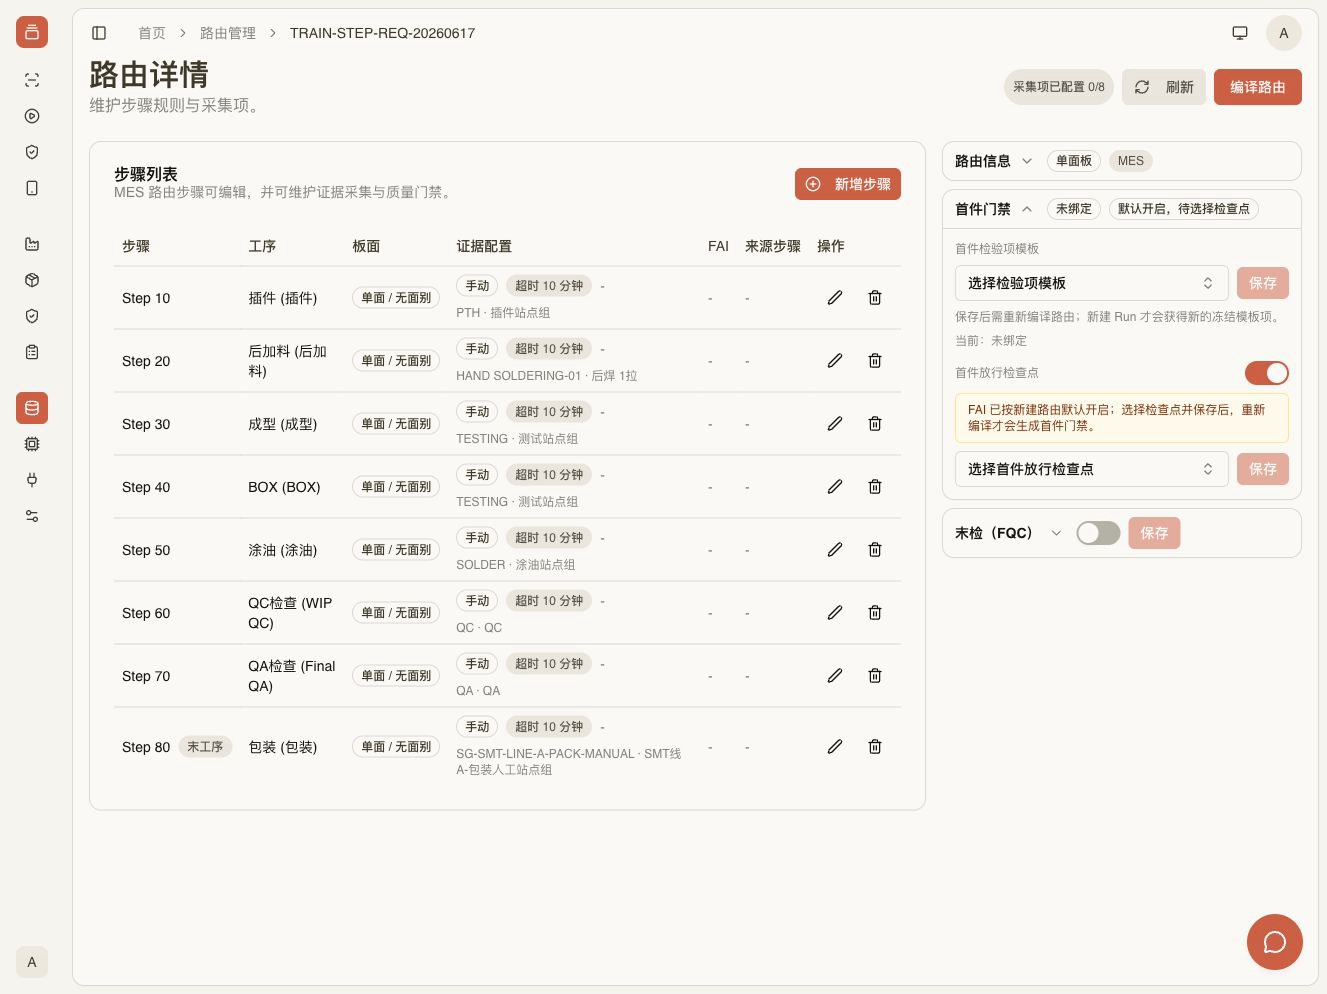The height and width of the screenshot is (994, 1327).
Task: Enable the 末检（FQC）switch
Action: click(x=1098, y=533)
